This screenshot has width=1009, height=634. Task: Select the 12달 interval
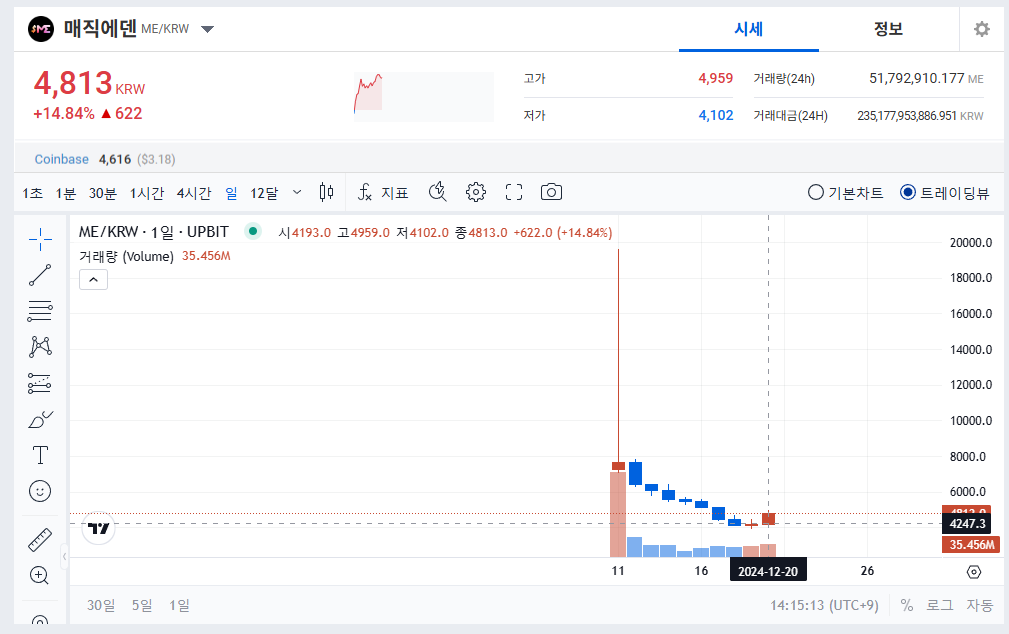(x=264, y=193)
